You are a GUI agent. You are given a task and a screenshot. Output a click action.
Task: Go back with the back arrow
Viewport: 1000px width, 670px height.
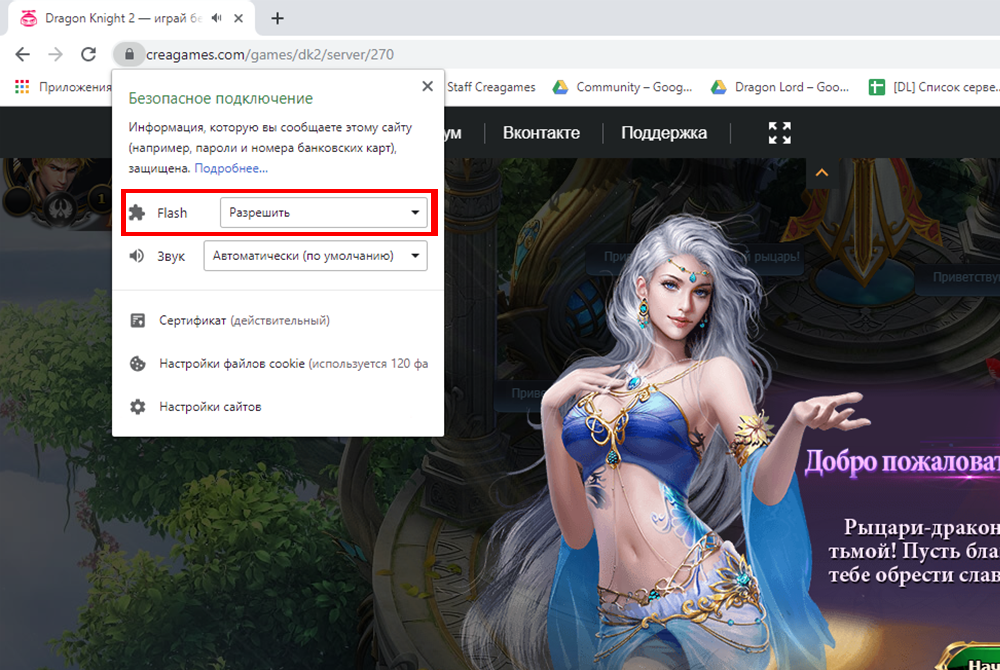pos(22,54)
